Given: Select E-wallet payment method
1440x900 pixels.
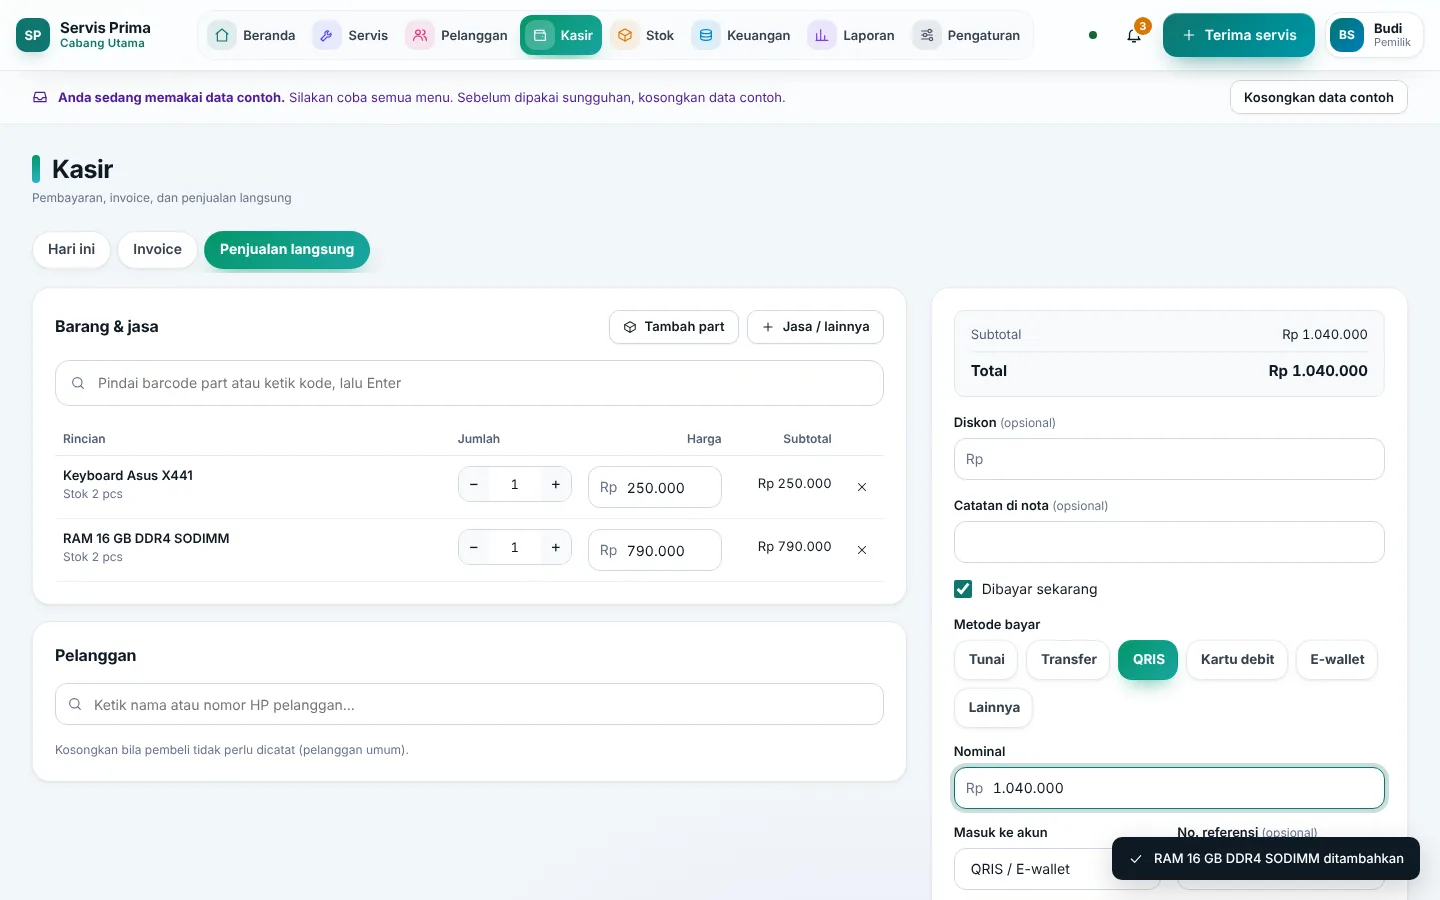Looking at the screenshot, I should click(x=1337, y=660).
